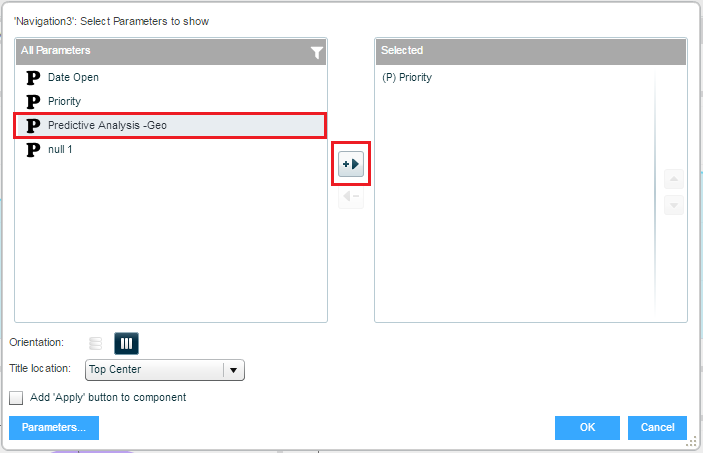Click the Title location dropdown arrow
This screenshot has height=453, width=703.
pyautogui.click(x=234, y=370)
